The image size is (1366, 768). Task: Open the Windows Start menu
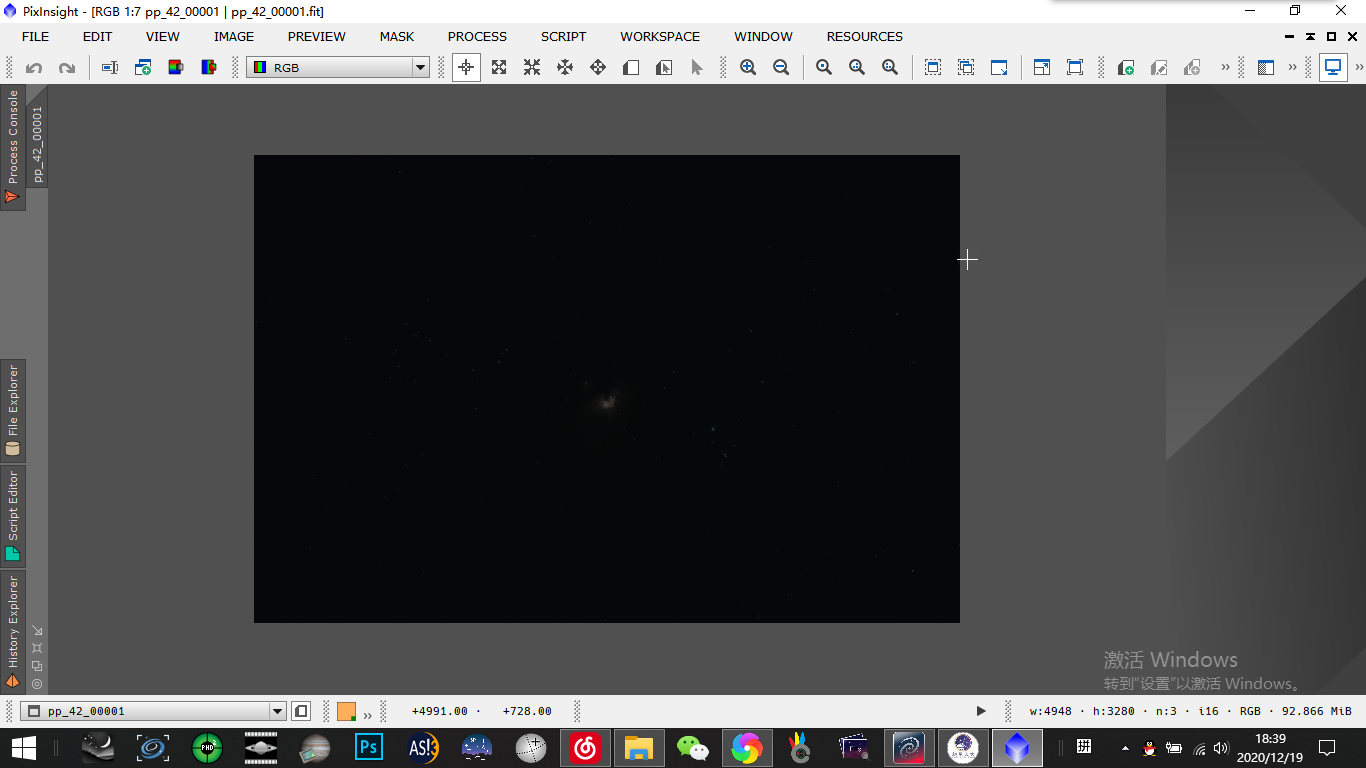click(x=24, y=748)
